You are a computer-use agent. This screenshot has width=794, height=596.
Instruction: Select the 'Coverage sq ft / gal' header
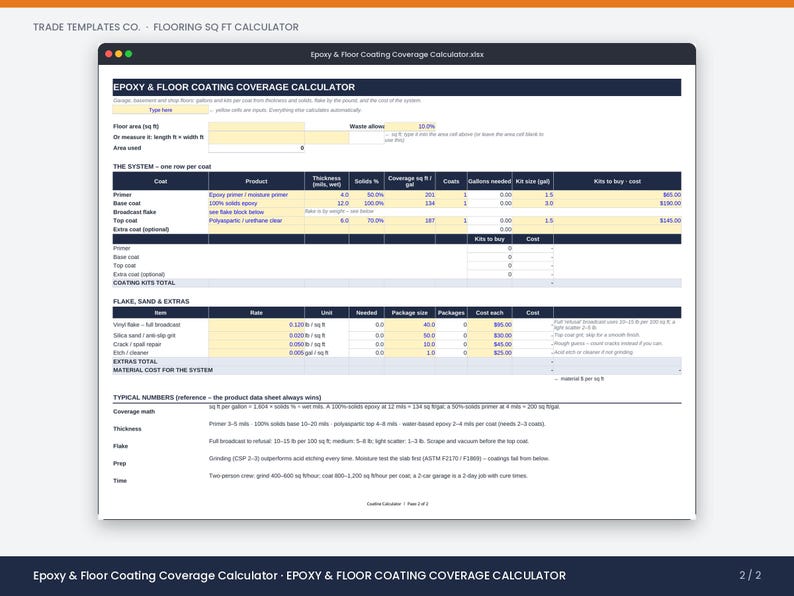410,181
